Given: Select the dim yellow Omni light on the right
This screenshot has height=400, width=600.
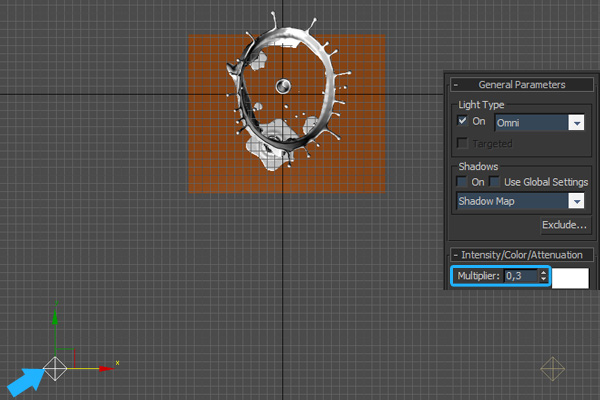Looking at the screenshot, I should click(552, 369).
